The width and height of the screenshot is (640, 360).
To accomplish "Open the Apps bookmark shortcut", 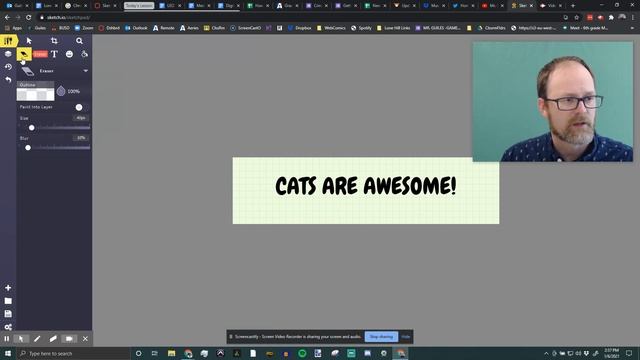I will [13, 28].
